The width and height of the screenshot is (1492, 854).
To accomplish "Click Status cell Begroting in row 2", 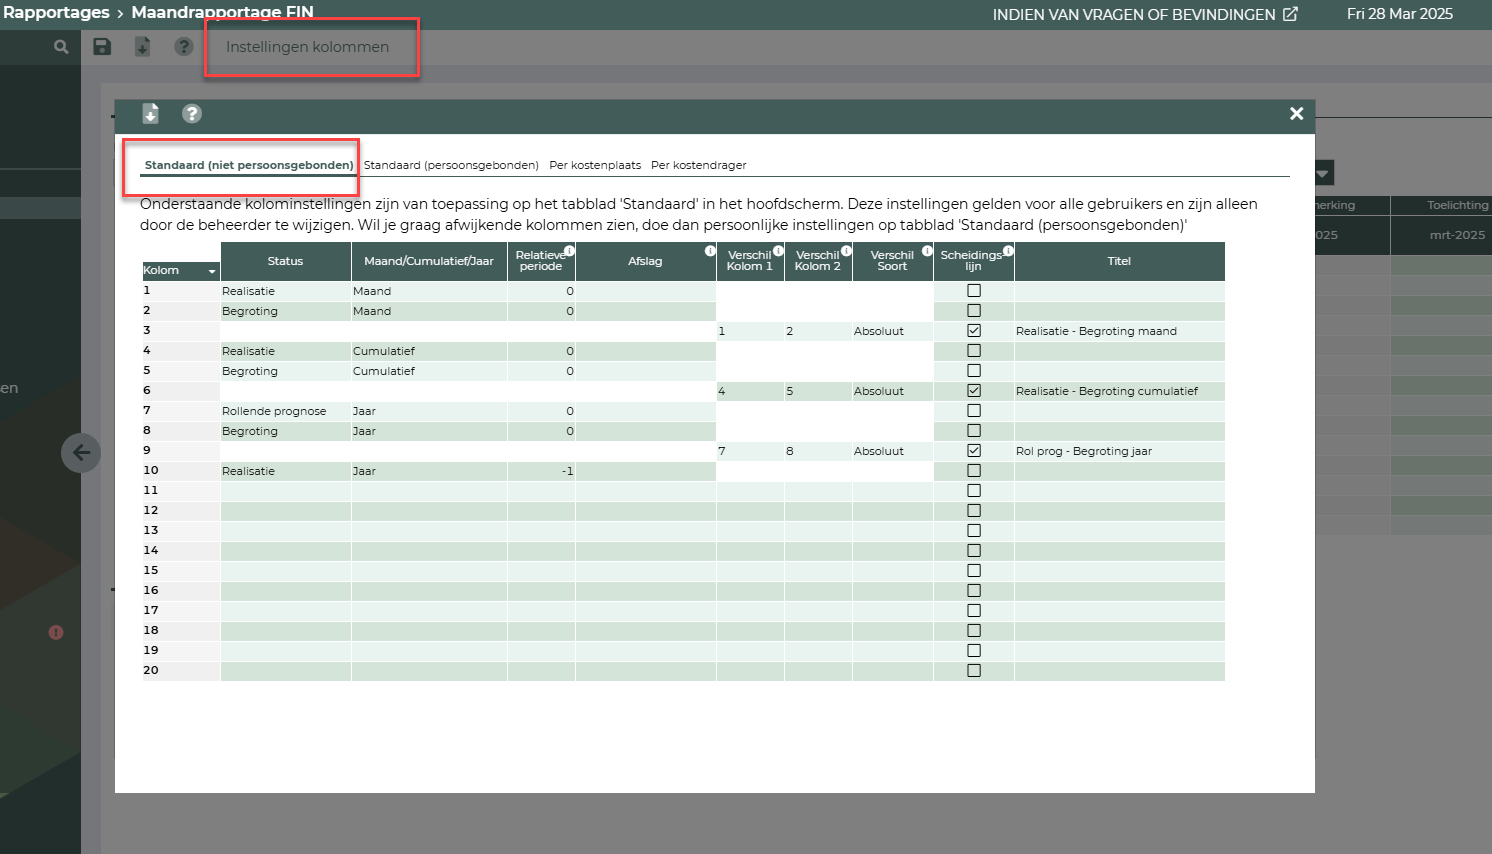I will click(x=285, y=311).
